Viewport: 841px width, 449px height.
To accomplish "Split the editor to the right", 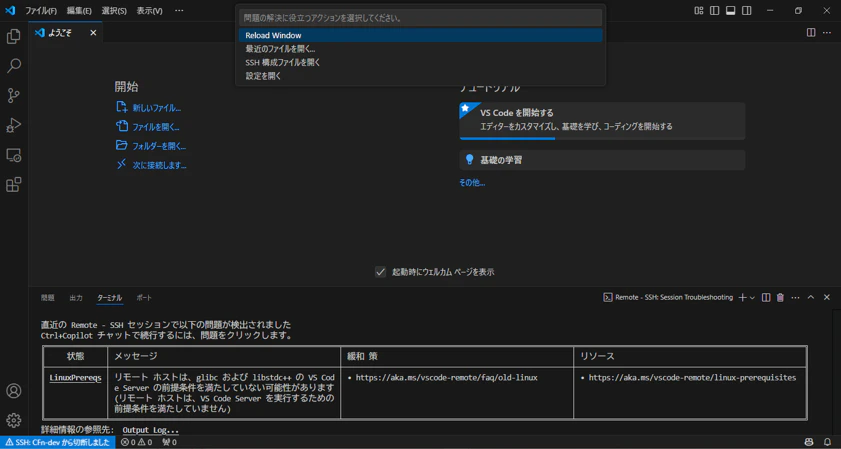I will [811, 33].
